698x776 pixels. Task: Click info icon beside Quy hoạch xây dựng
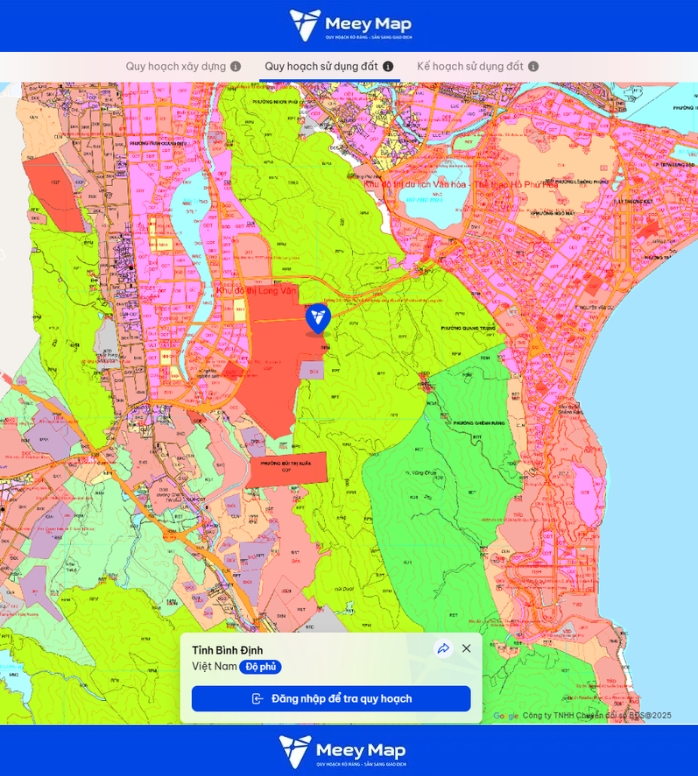point(236,67)
